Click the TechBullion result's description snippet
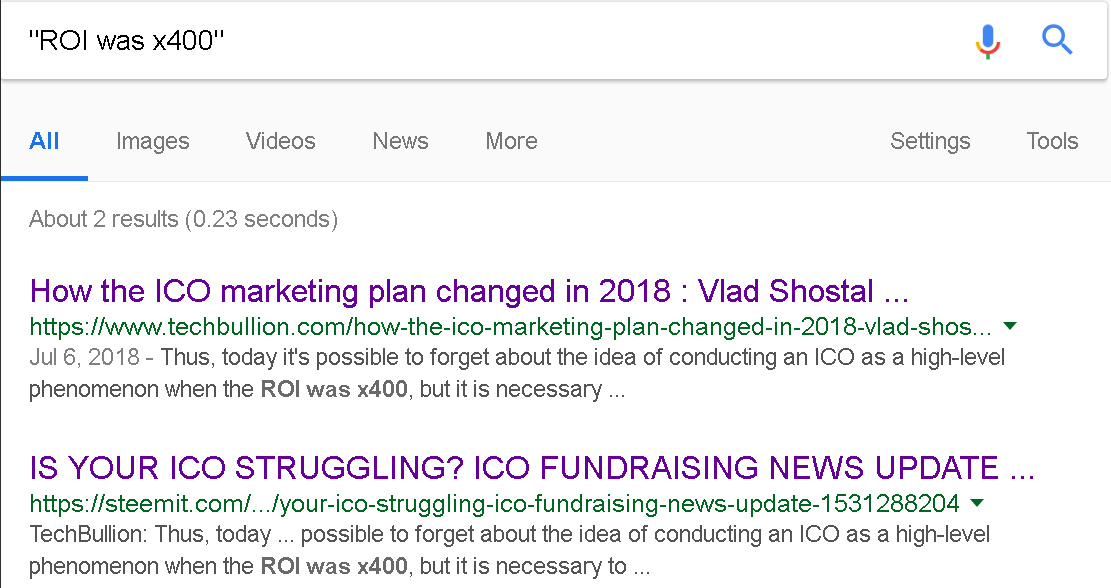Viewport: 1111px width, 588px height. (517, 373)
